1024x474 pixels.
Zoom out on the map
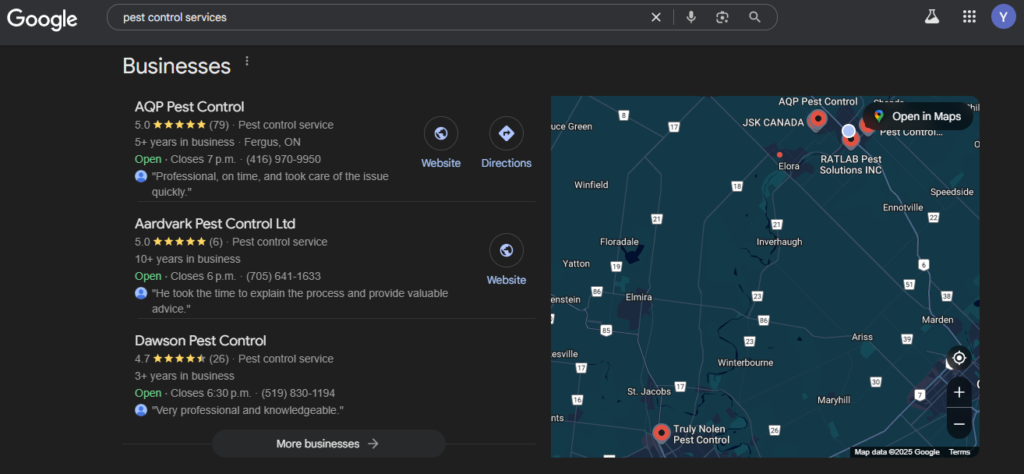click(x=959, y=424)
